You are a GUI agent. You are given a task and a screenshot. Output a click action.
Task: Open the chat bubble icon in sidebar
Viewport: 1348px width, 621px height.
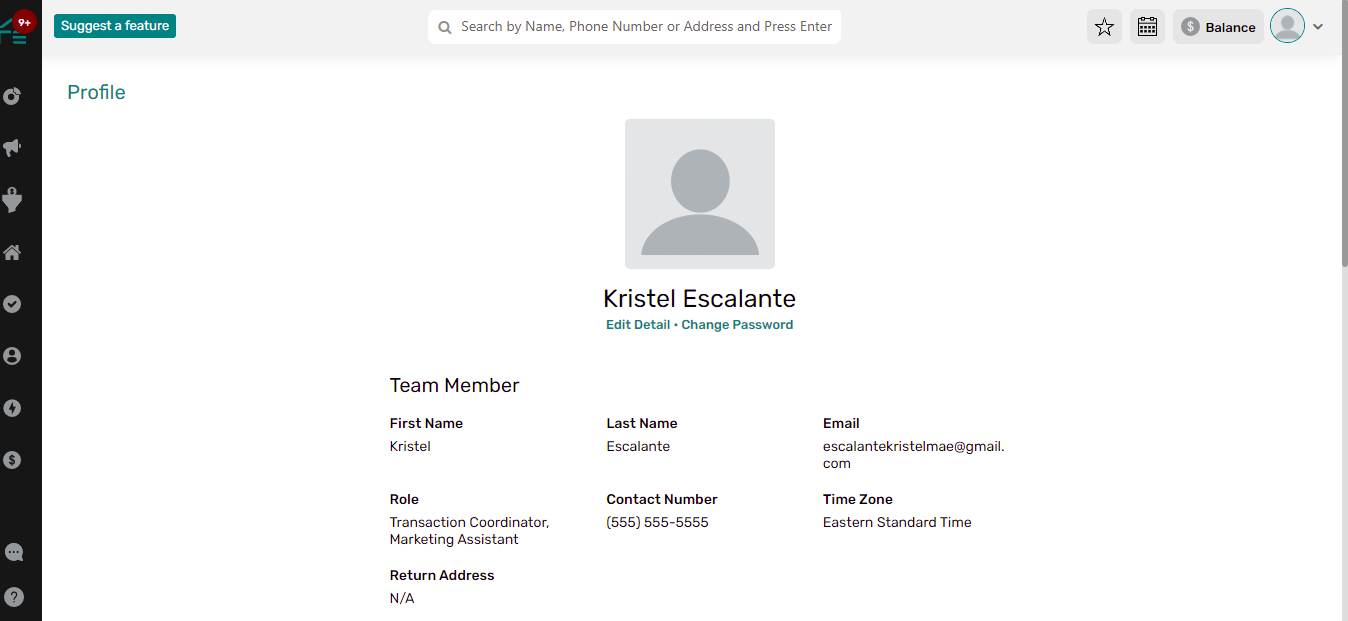coord(14,552)
